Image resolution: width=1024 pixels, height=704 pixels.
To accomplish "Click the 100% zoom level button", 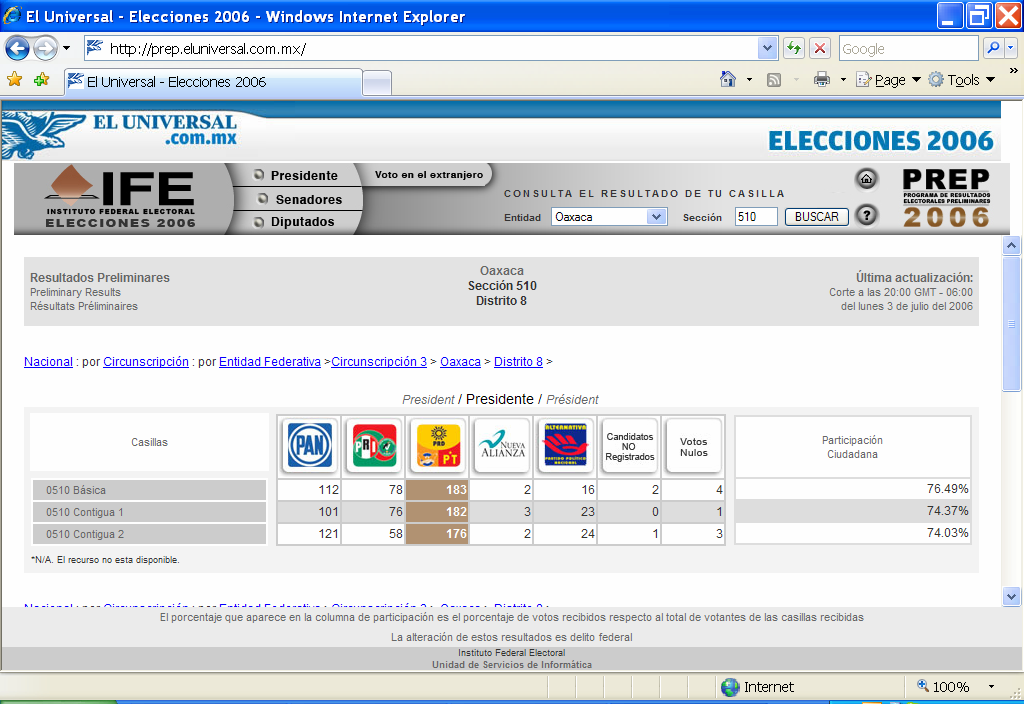I will click(944, 687).
